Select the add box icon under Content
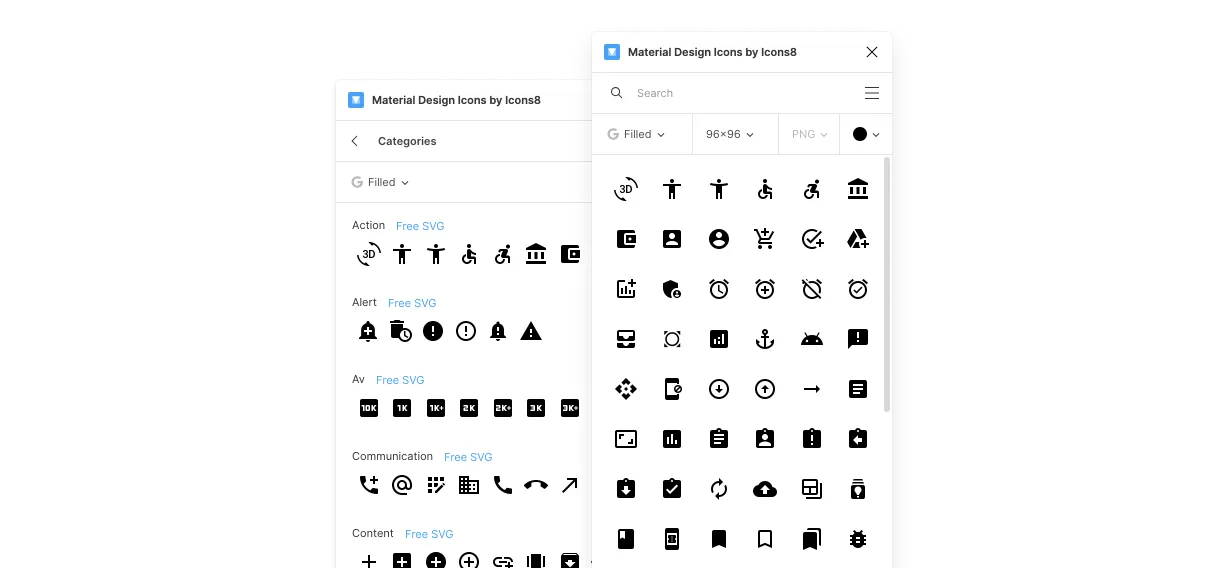The height and width of the screenshot is (568, 1232). coord(402,562)
